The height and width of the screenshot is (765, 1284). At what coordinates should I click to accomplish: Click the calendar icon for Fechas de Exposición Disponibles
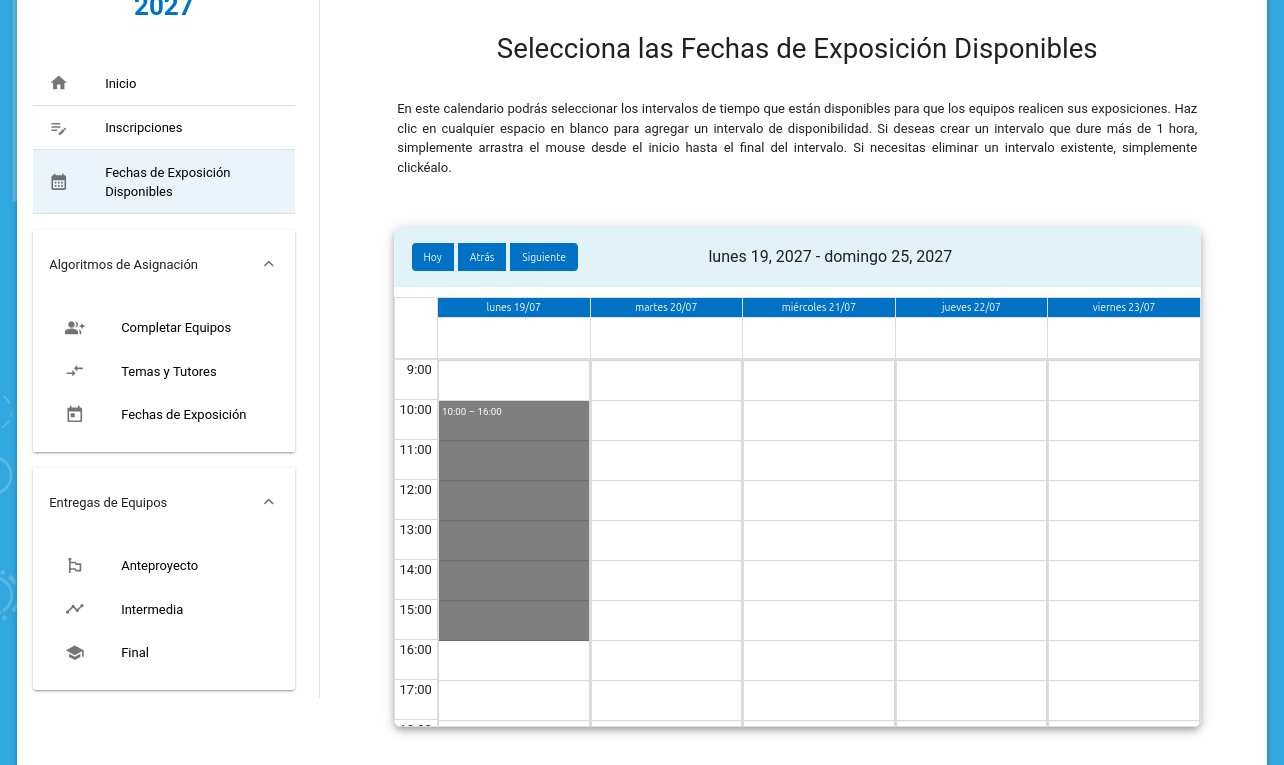click(59, 182)
